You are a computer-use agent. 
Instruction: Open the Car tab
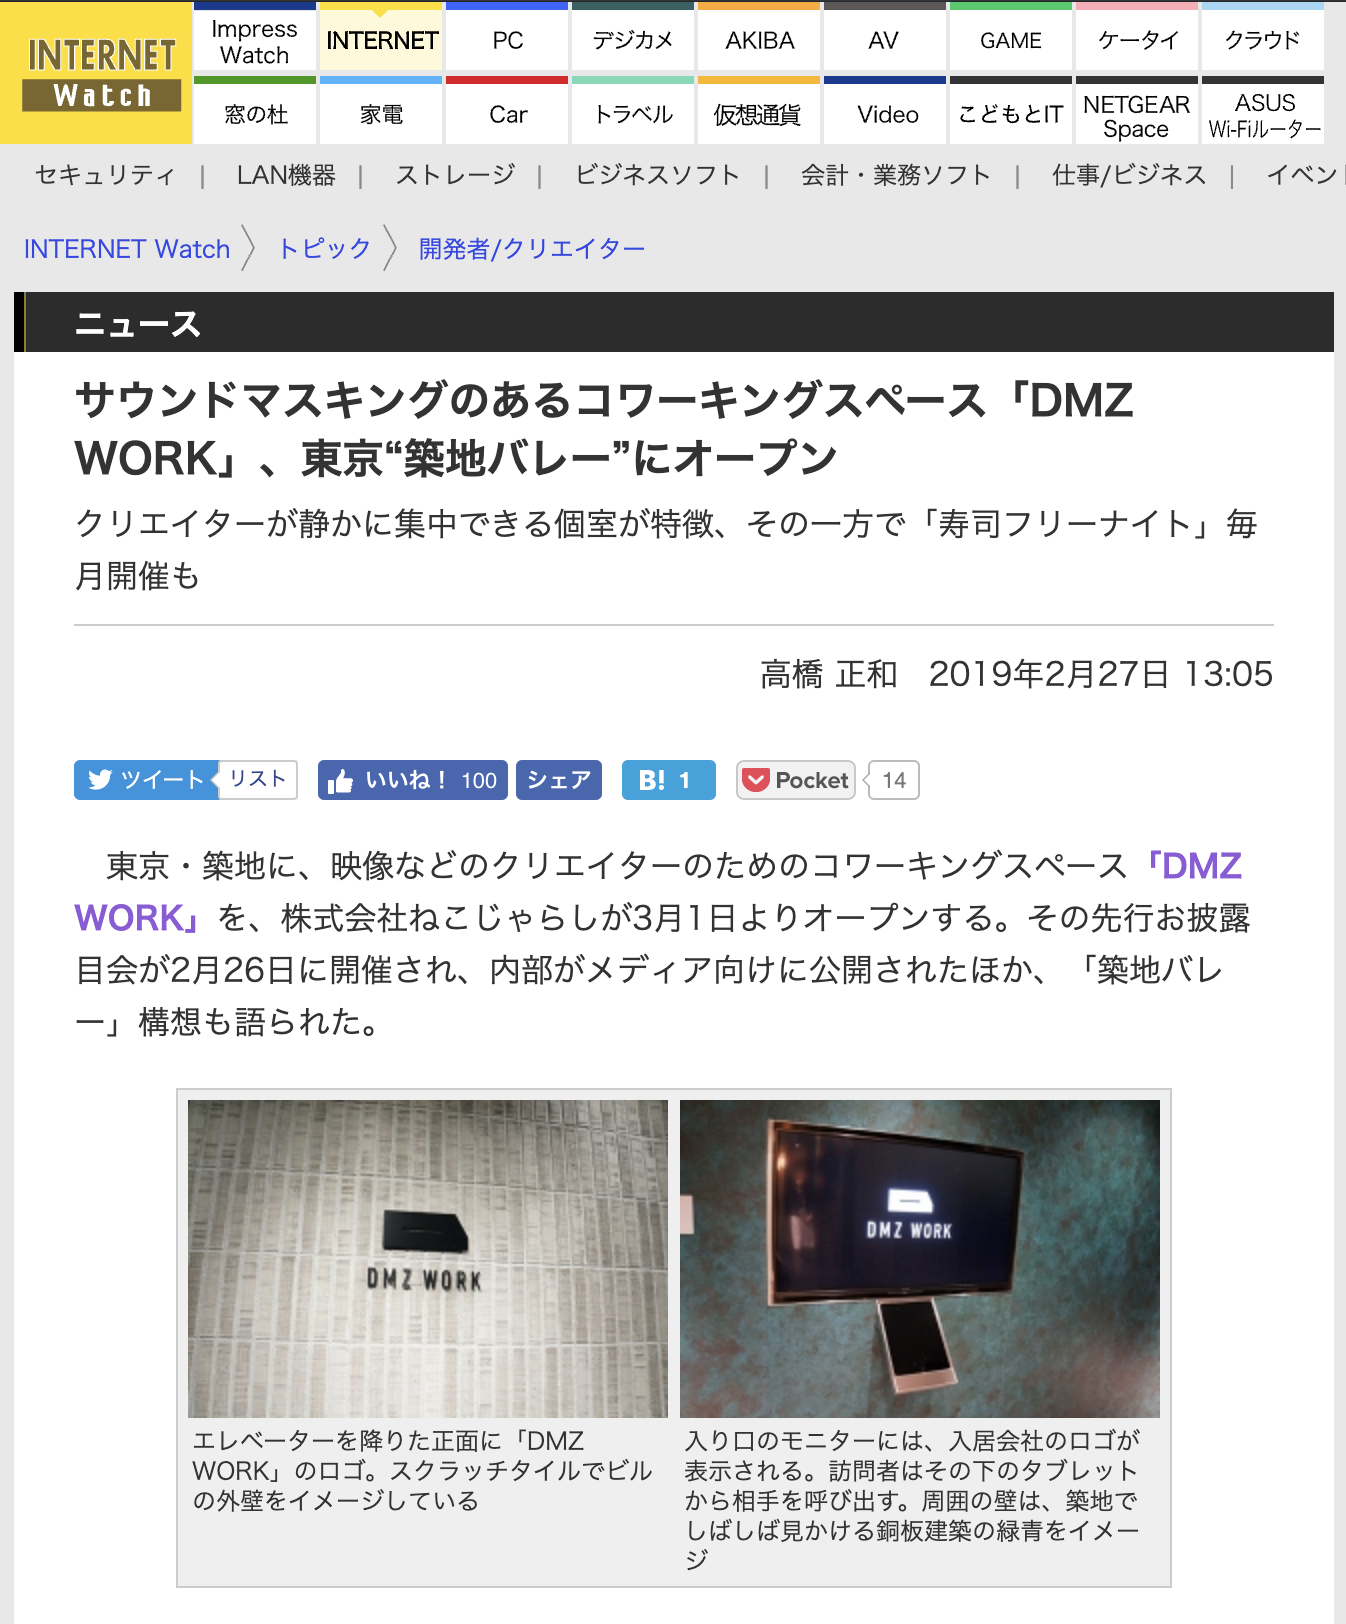point(507,111)
